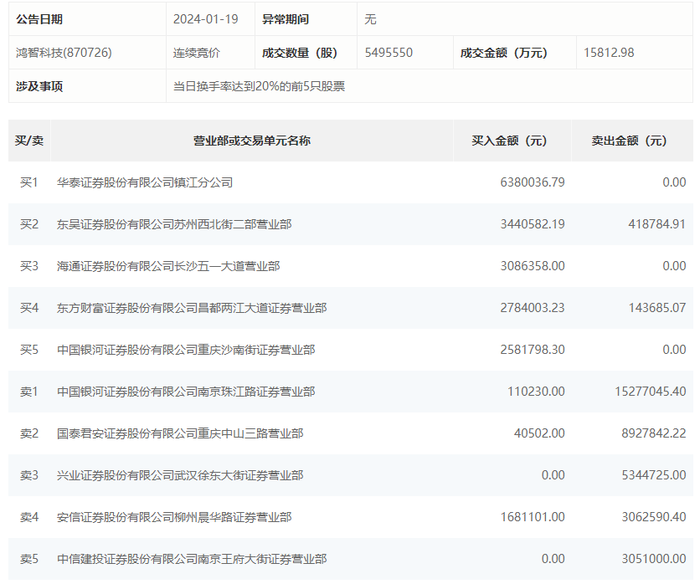Select 东吴证券苏州西北街二部营业部 row name

point(174,224)
